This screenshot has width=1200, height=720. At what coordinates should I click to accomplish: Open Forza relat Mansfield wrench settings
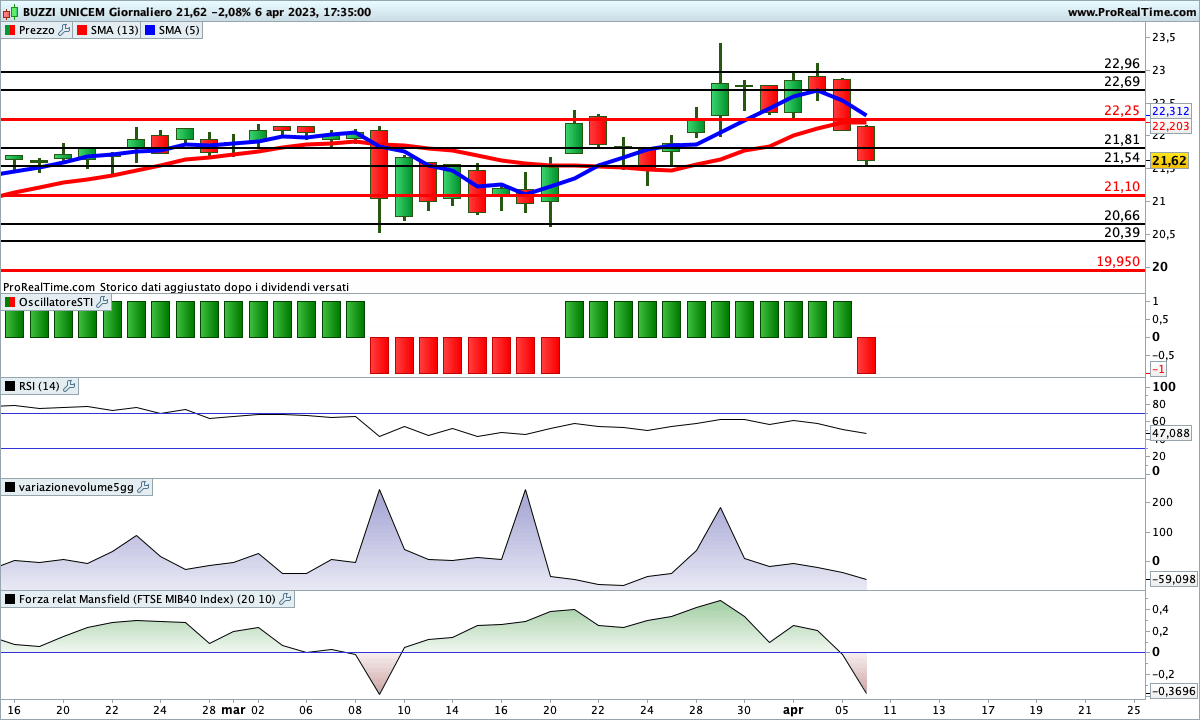(x=285, y=599)
